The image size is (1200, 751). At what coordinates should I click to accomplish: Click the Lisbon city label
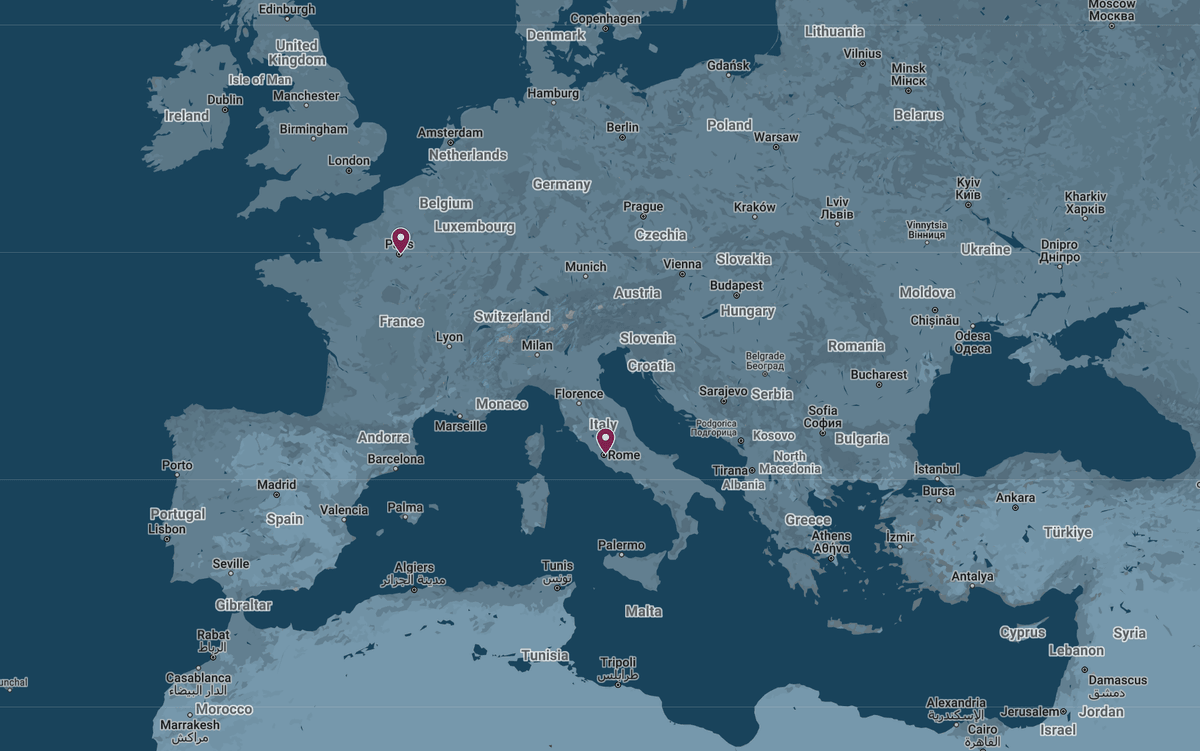click(x=166, y=529)
